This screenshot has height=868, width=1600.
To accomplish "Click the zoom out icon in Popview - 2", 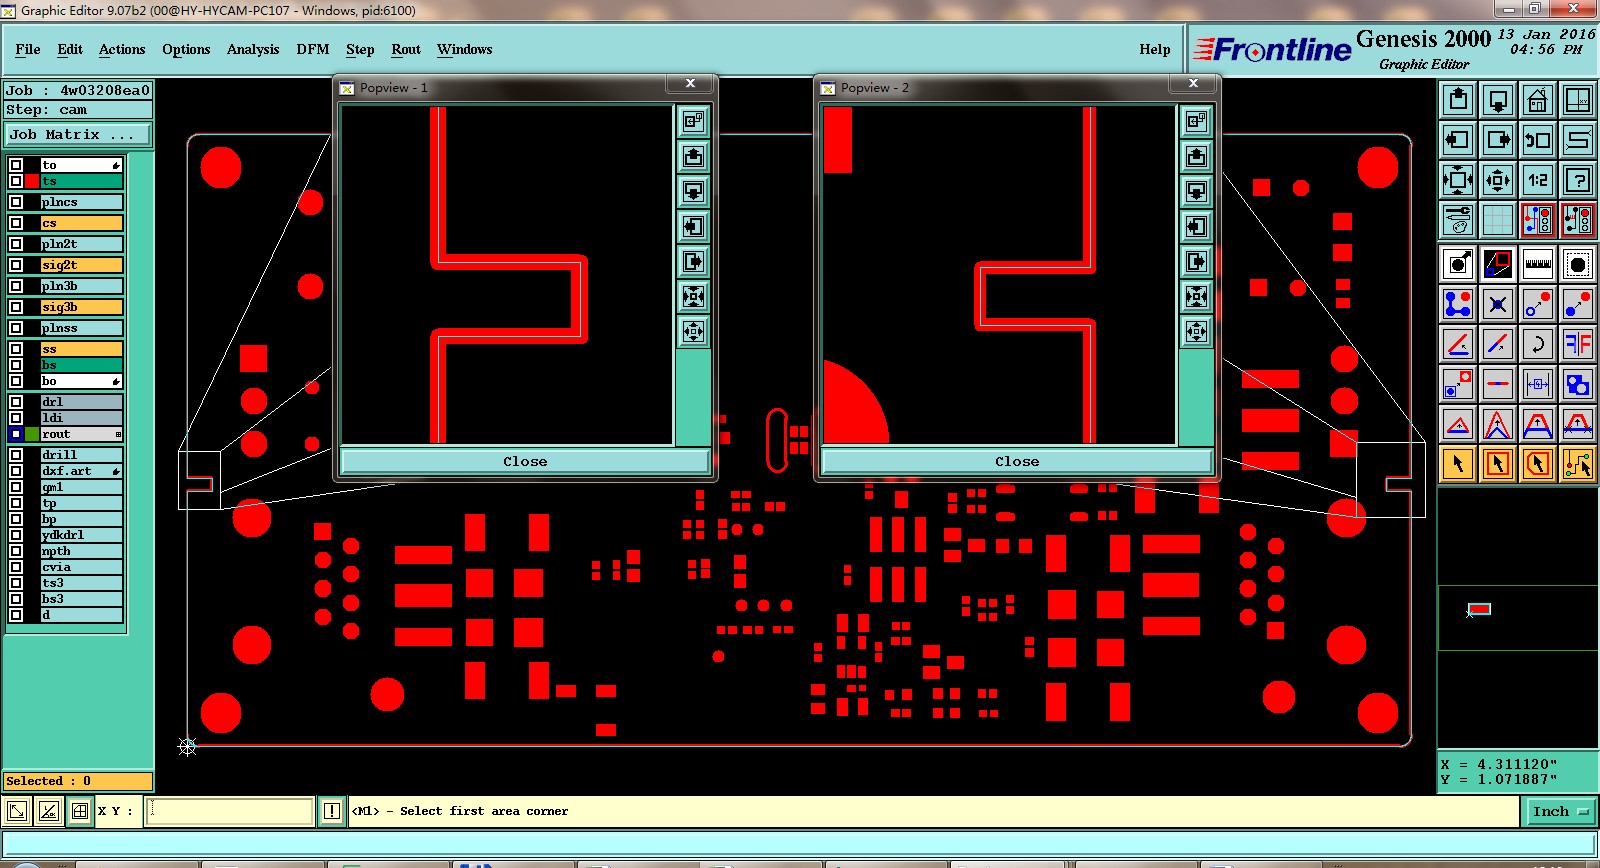I will point(1196,331).
